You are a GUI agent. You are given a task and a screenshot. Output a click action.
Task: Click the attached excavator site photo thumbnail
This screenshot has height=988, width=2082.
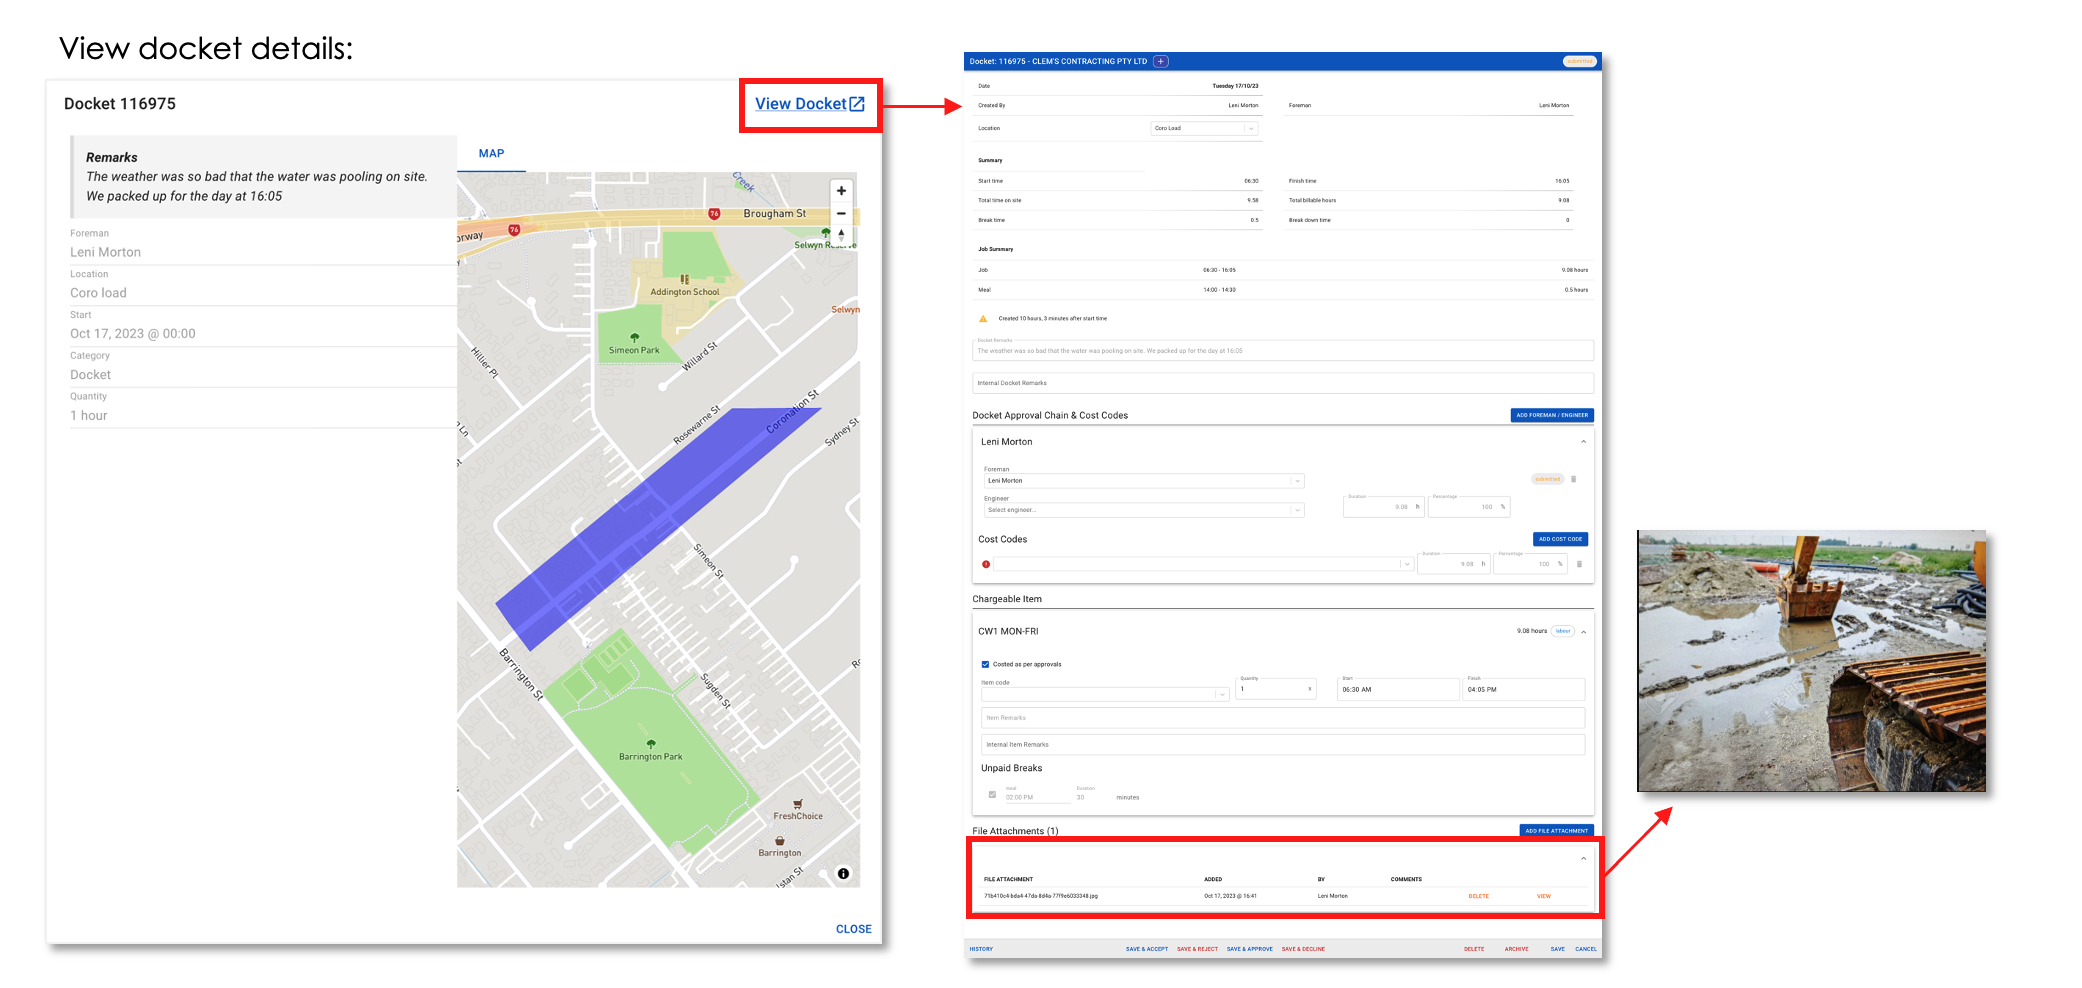1812,660
